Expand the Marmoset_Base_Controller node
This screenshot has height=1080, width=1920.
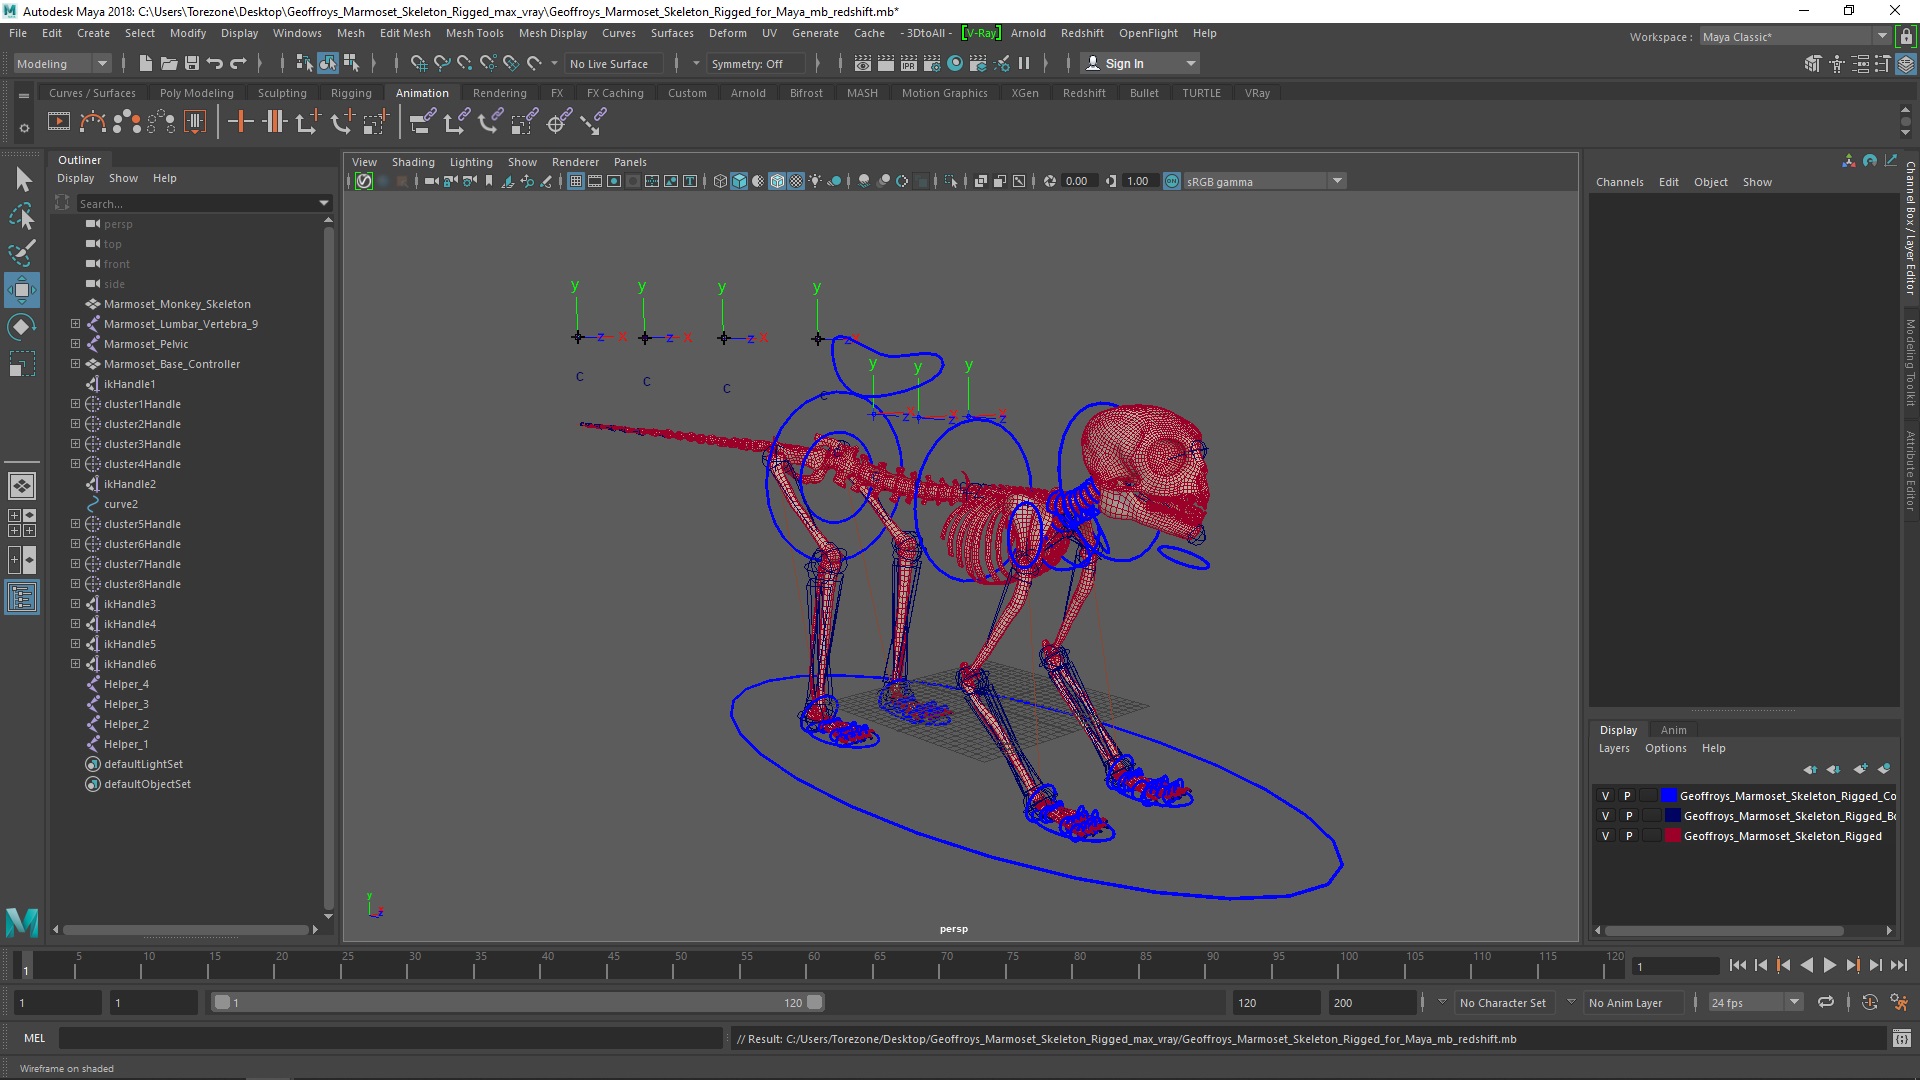[x=75, y=364]
